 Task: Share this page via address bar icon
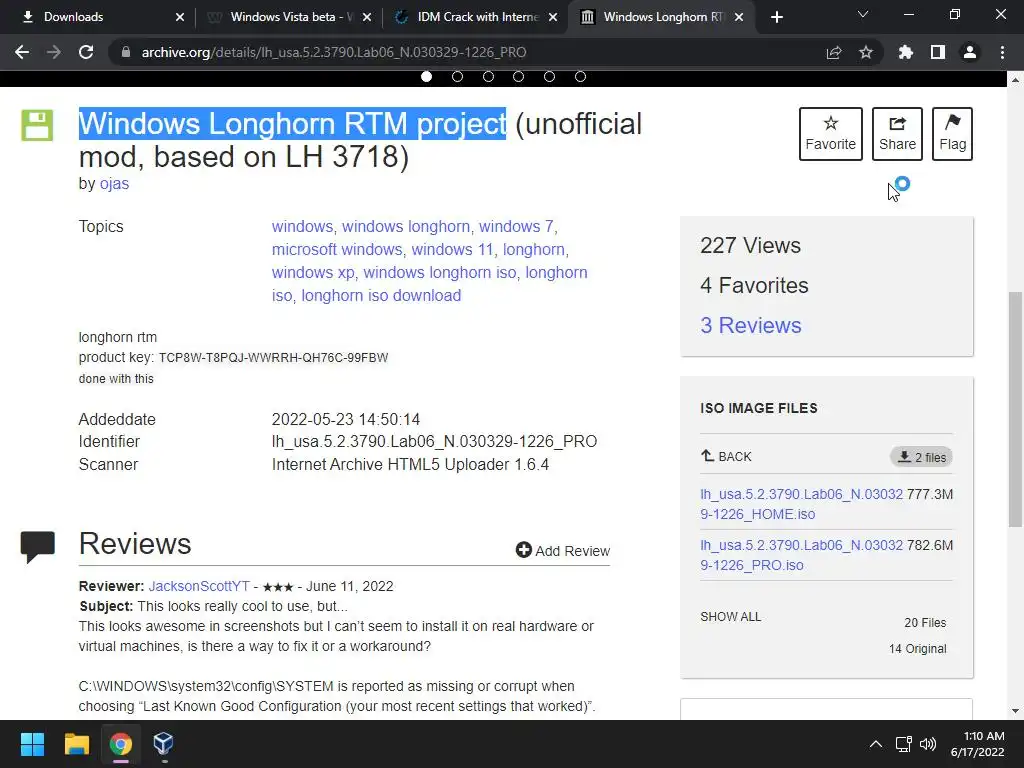(834, 52)
